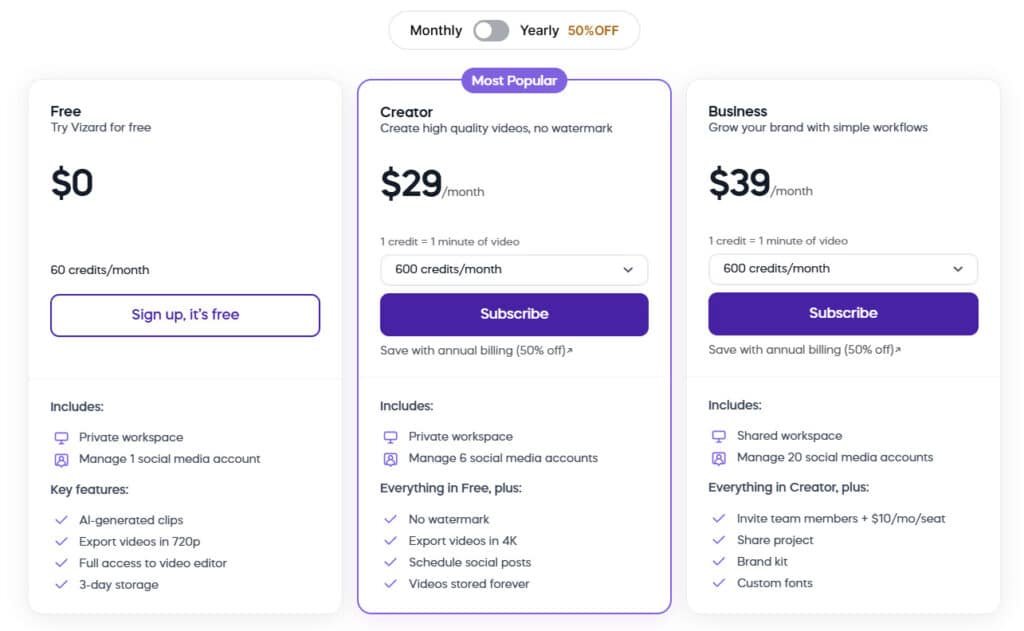Click the checkmark beside AI-generated clips
The image size is (1024, 631).
tap(61, 521)
